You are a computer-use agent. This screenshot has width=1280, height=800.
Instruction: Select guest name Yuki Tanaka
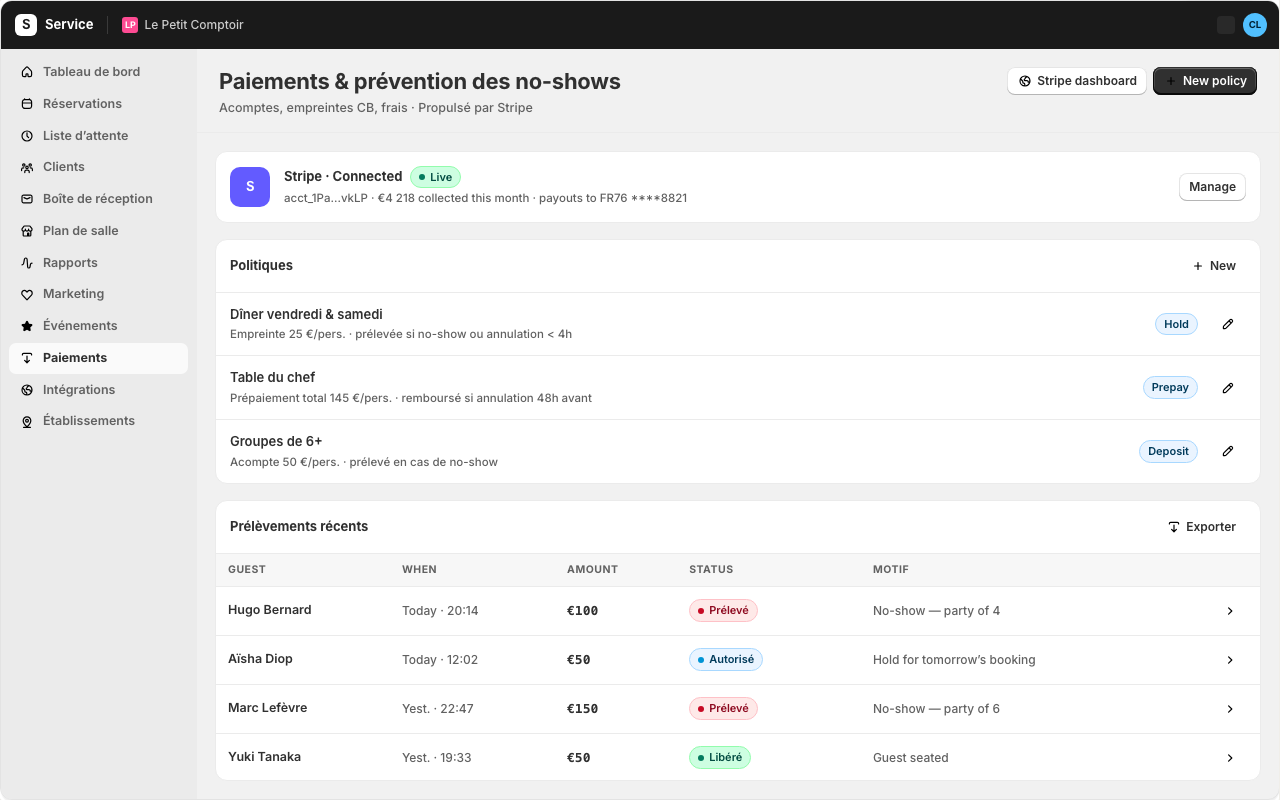(x=264, y=757)
